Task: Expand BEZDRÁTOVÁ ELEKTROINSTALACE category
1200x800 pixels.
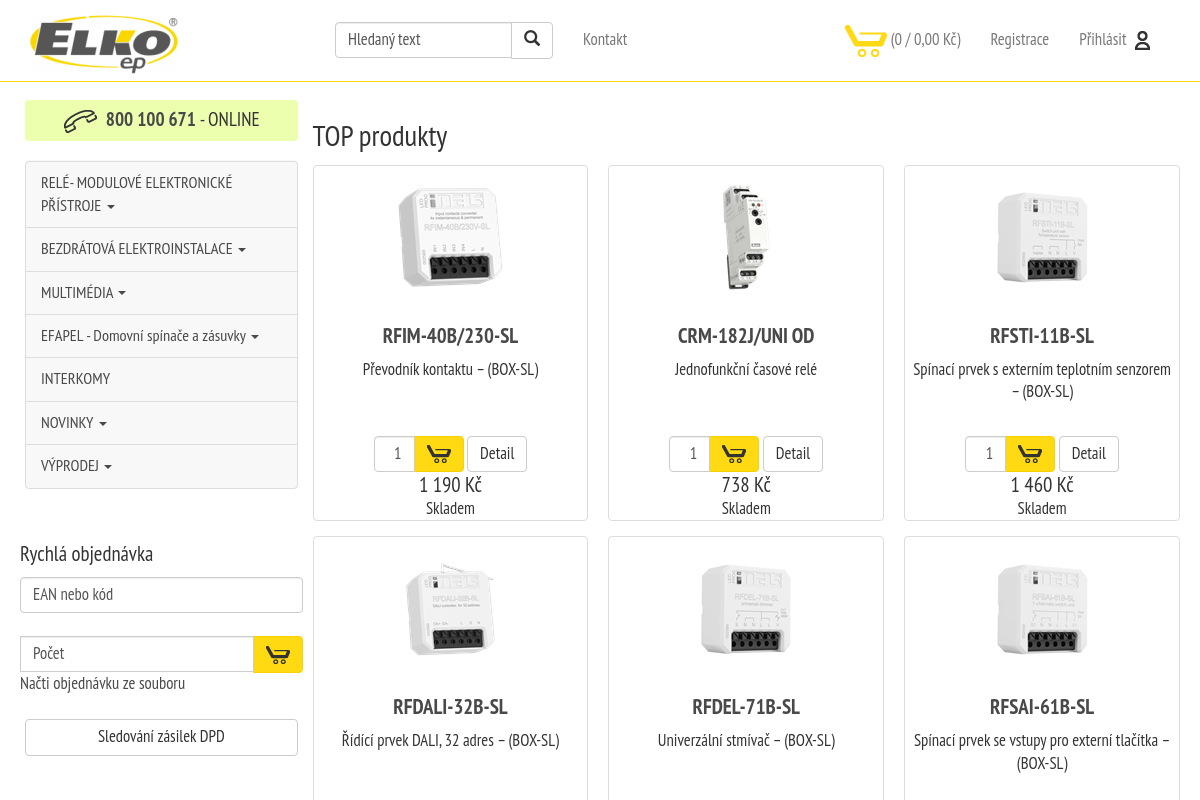Action: click(x=161, y=249)
